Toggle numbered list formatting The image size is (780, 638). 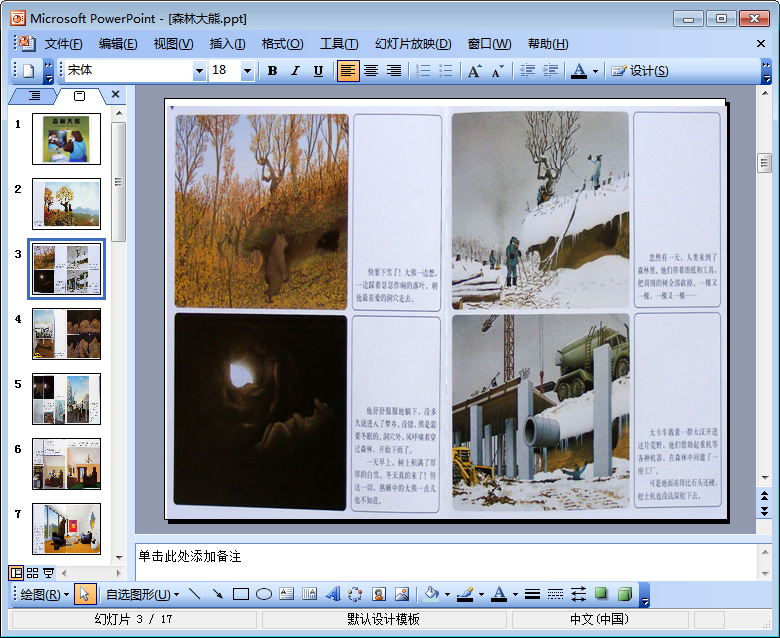(x=423, y=71)
